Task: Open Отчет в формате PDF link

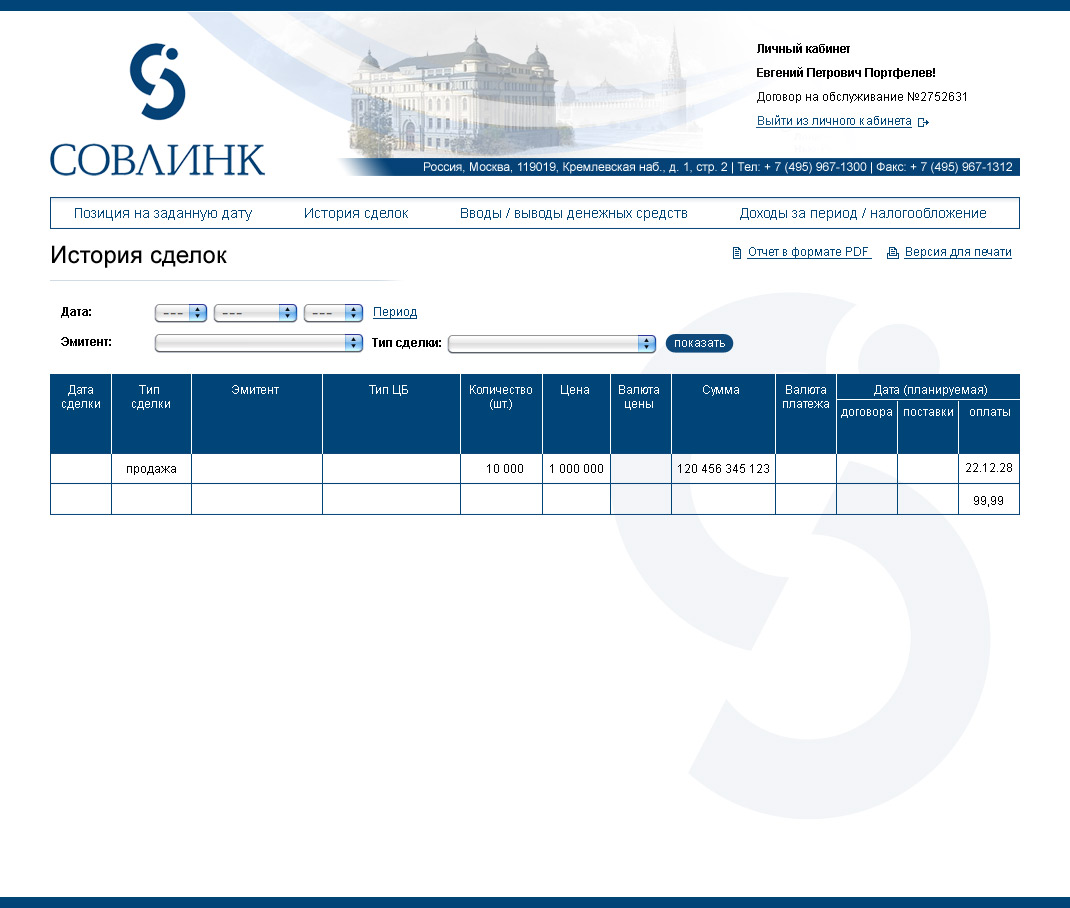Action: tap(809, 252)
